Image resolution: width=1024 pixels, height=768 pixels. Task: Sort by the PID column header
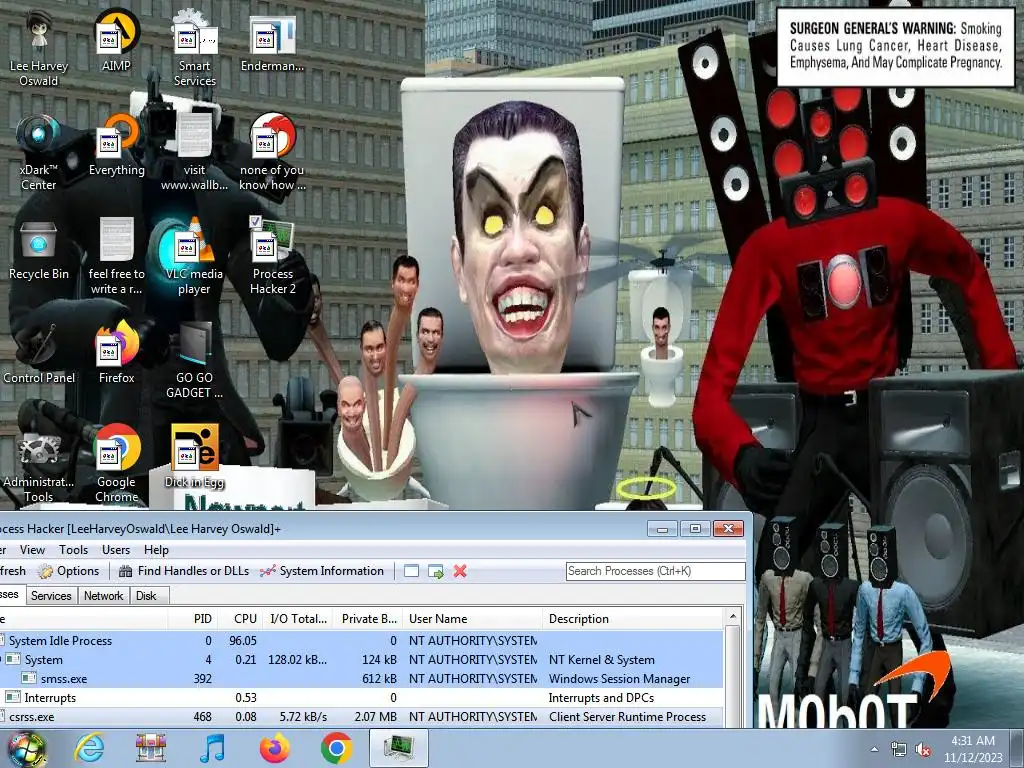[191, 618]
